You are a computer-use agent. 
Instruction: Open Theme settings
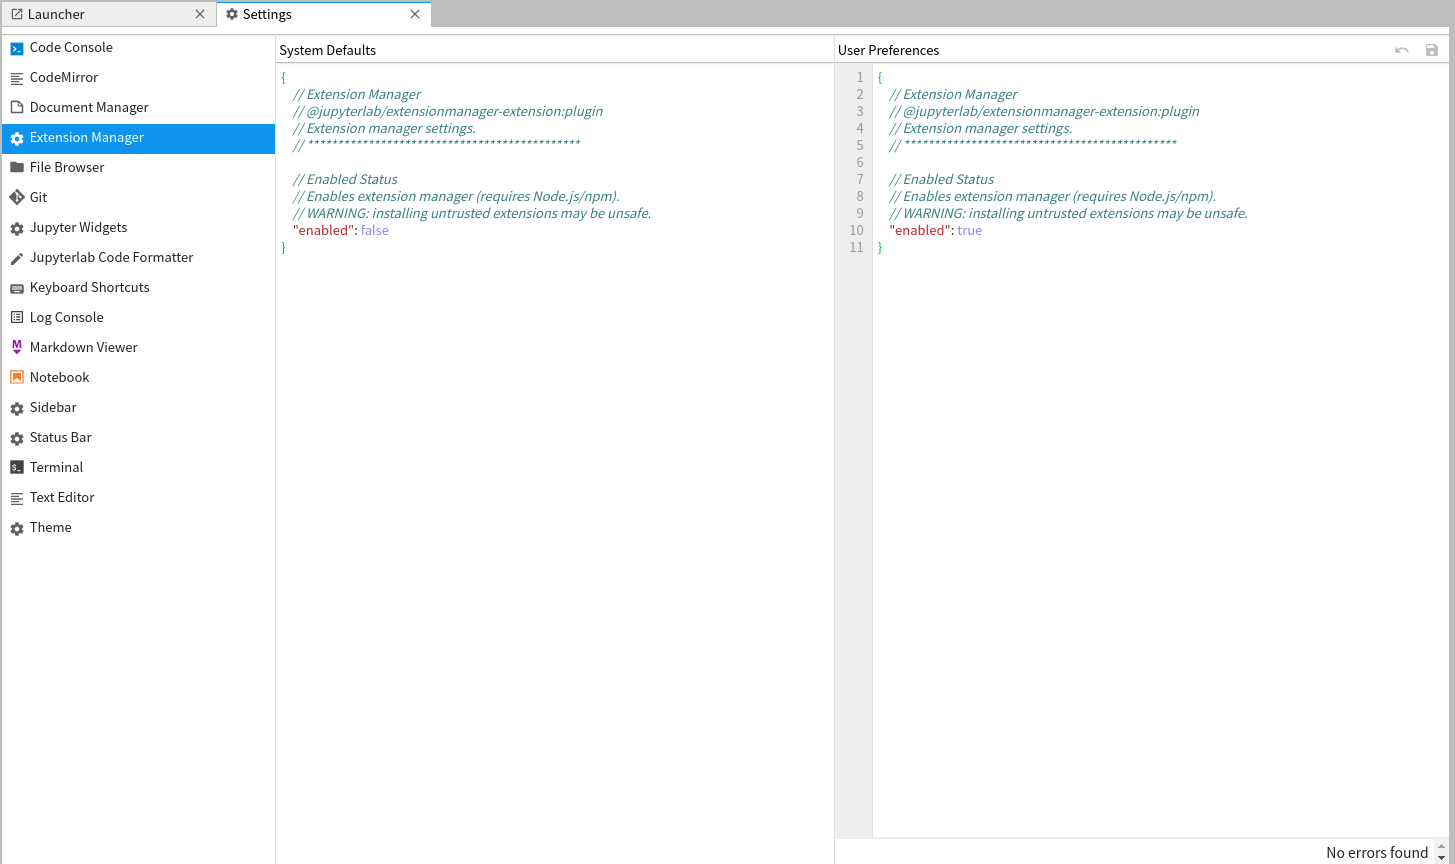[x=138, y=528]
